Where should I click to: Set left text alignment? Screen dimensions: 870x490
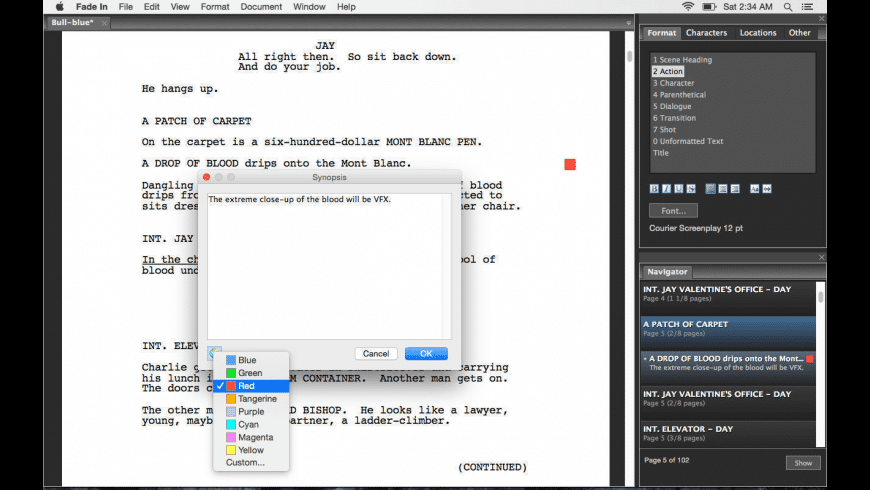point(710,189)
